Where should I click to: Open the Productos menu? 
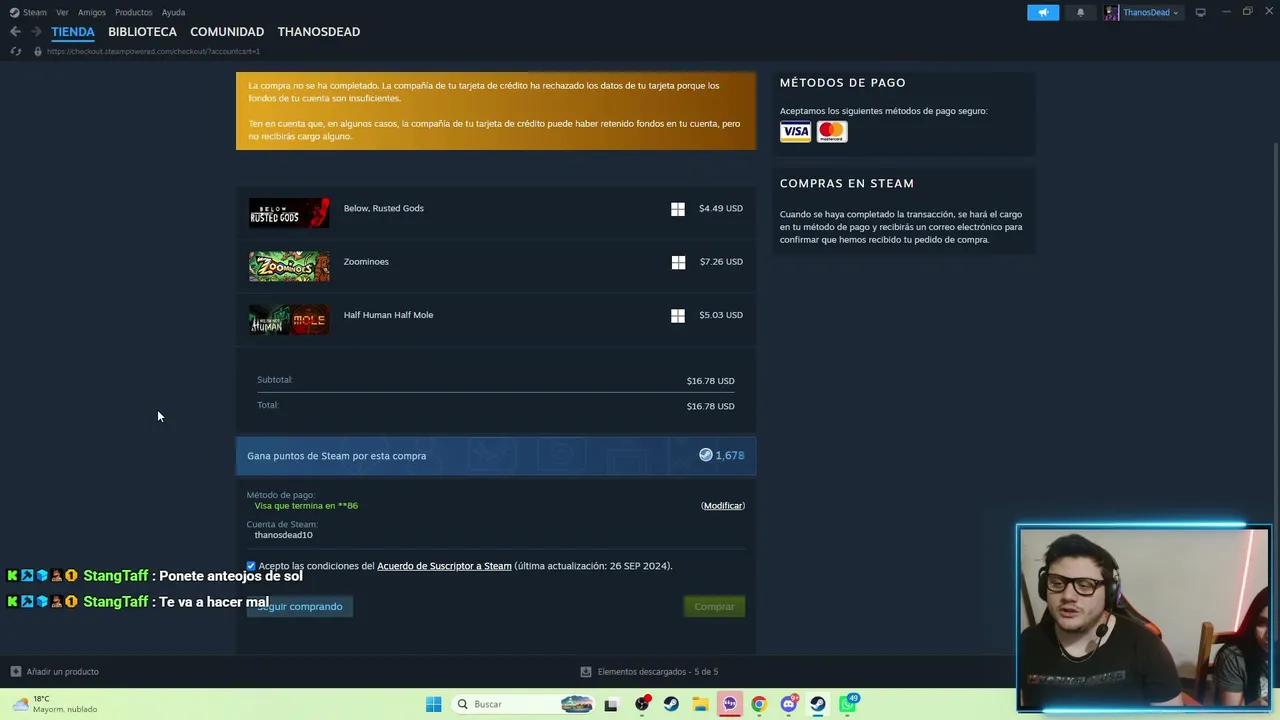pos(134,12)
